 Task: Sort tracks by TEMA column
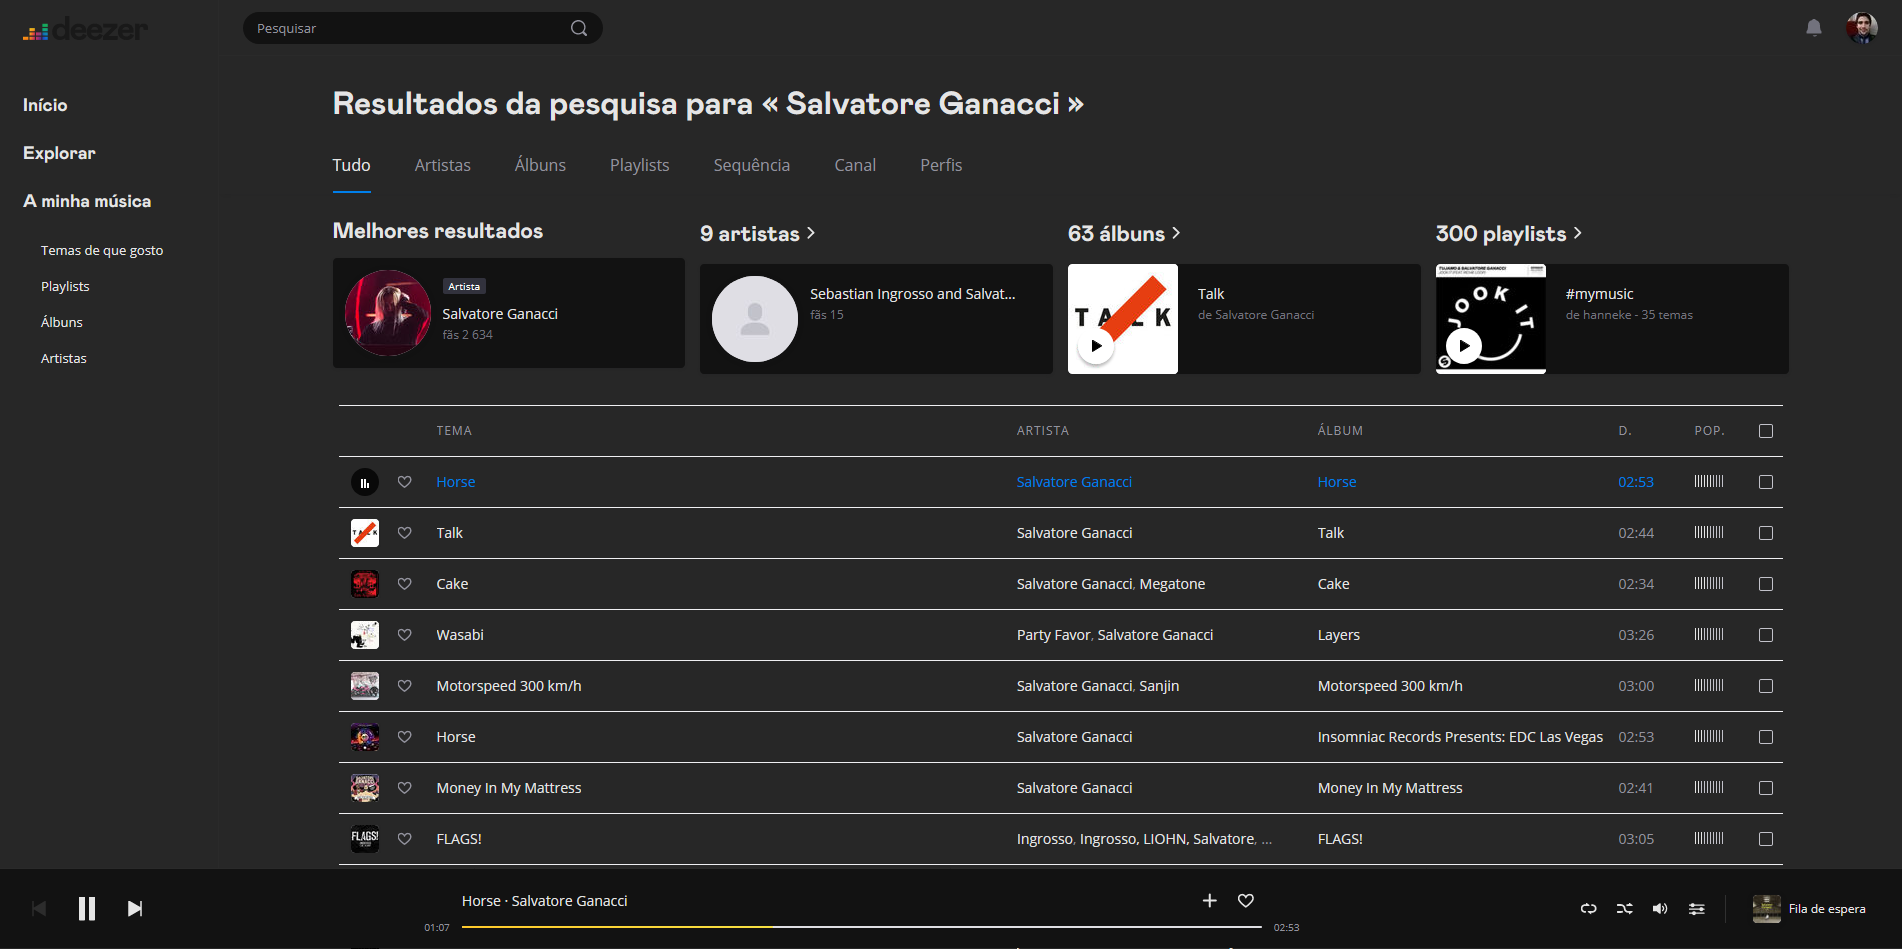454,431
